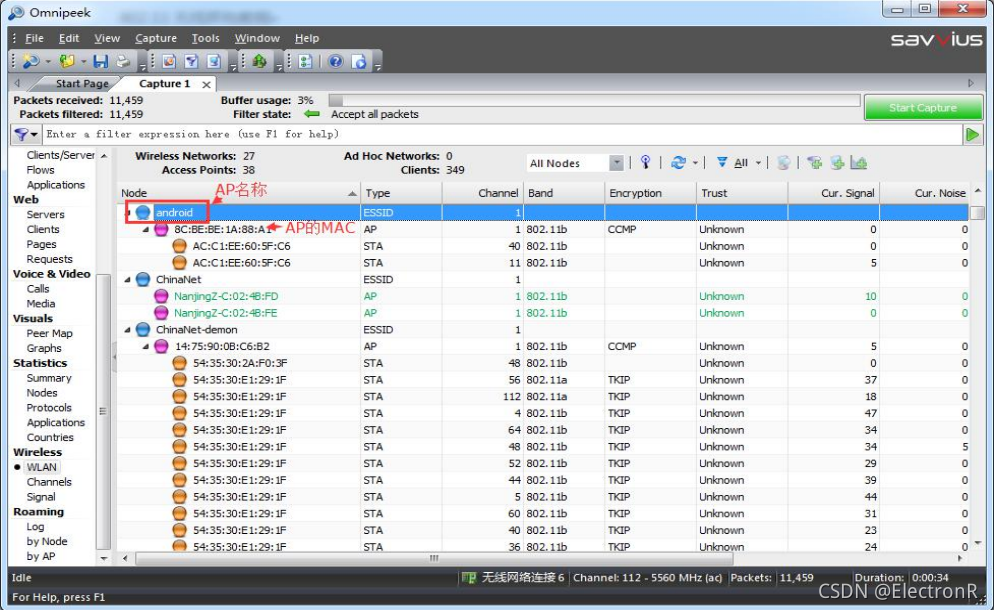994x610 pixels.
Task: Open the File menu
Action: (34, 38)
